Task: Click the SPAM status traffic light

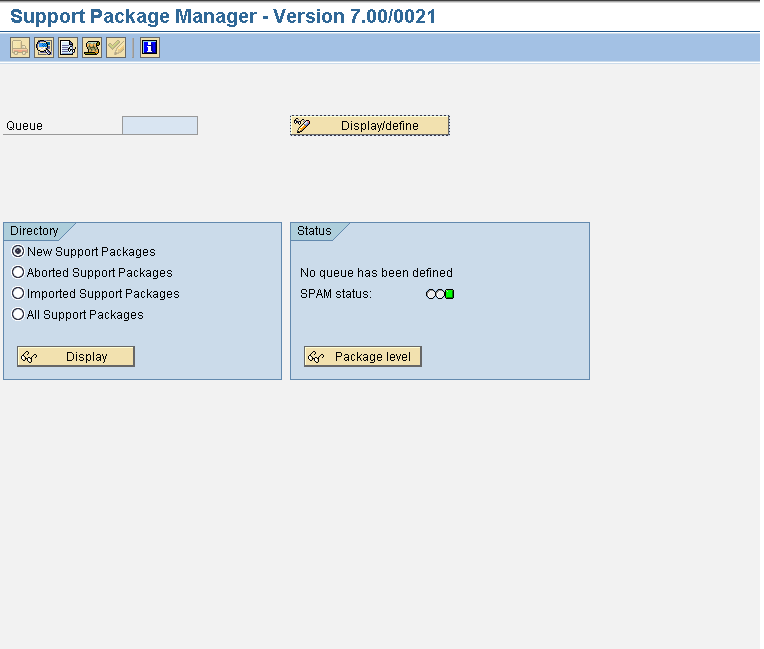Action: point(440,294)
